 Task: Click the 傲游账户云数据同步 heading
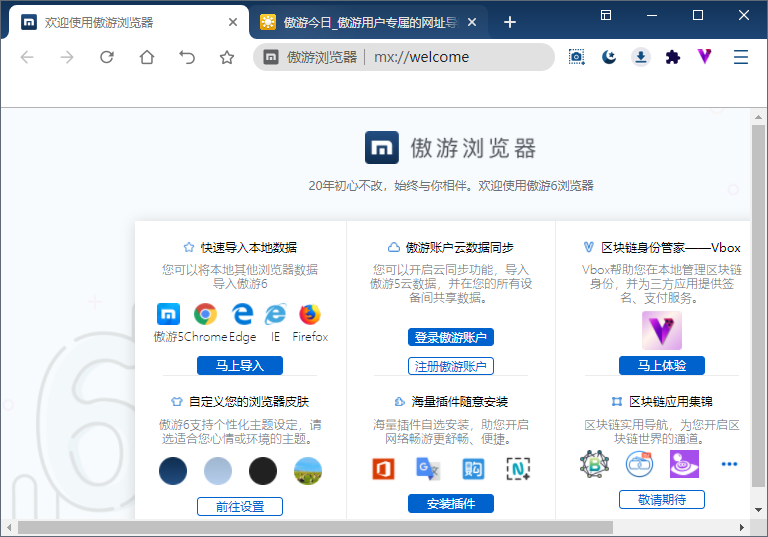[x=459, y=247]
